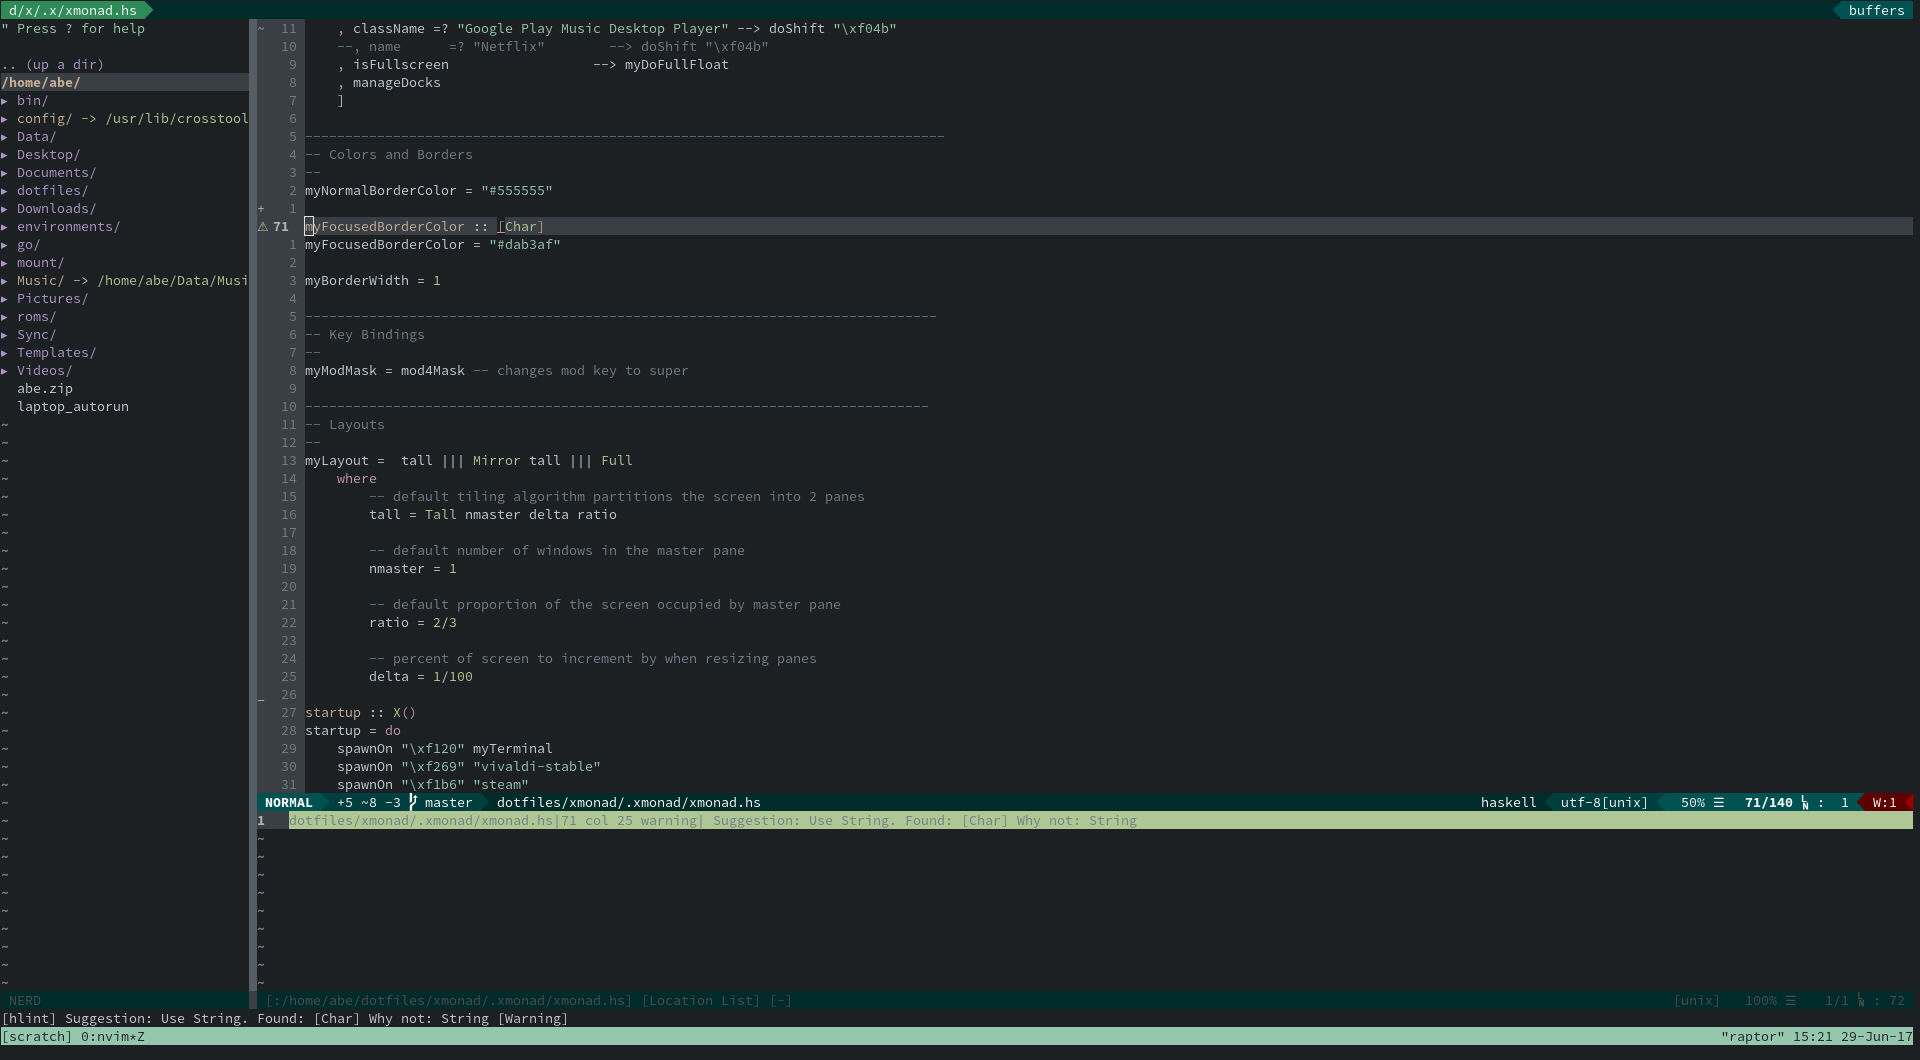Click the NORMAL mode indicator
Viewport: 1920px width, 1060px height.
(x=288, y=803)
